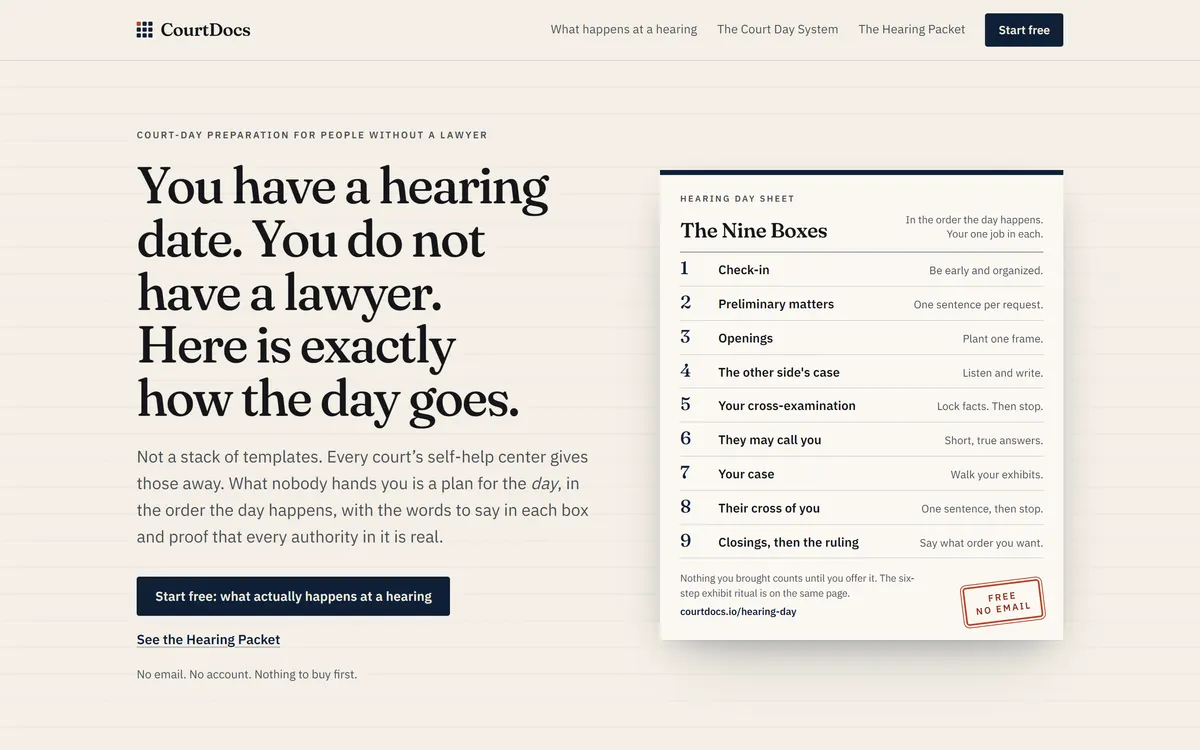The height and width of the screenshot is (750, 1200).
Task: Click the 'Plant one frame.' note
Action: click(1003, 339)
